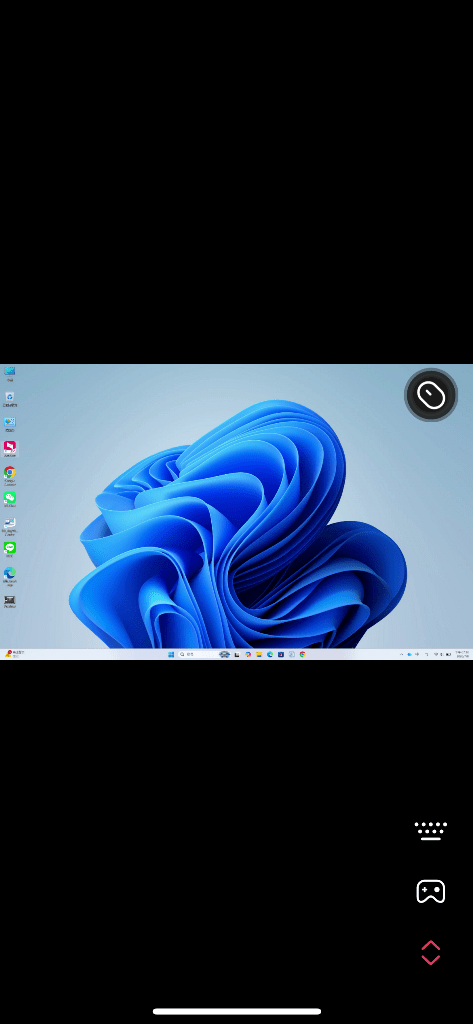The height and width of the screenshot is (1024, 473).
Task: Open Chrome from the taskbar
Action: (302, 654)
